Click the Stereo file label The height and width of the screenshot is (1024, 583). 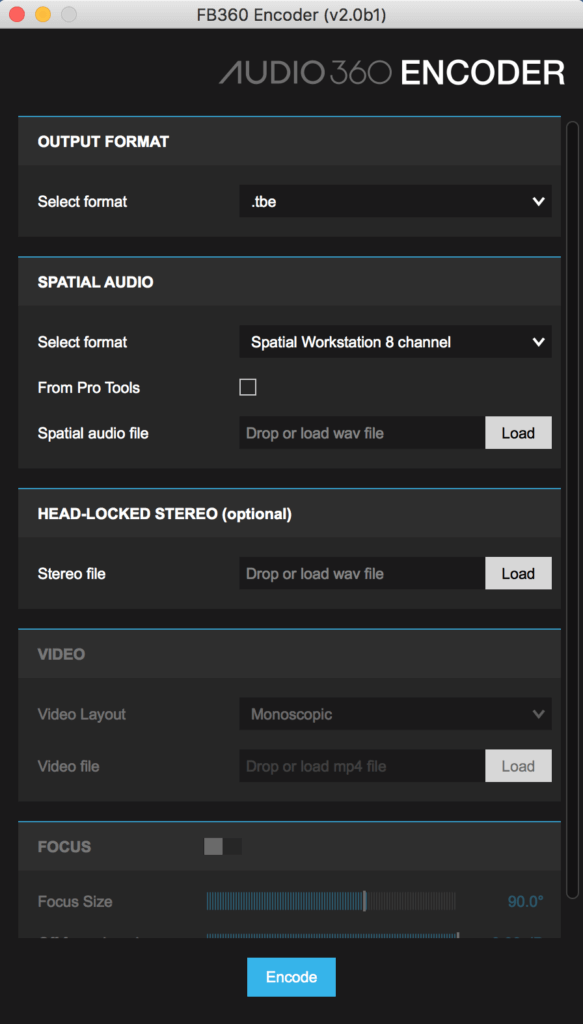pyautogui.click(x=71, y=573)
